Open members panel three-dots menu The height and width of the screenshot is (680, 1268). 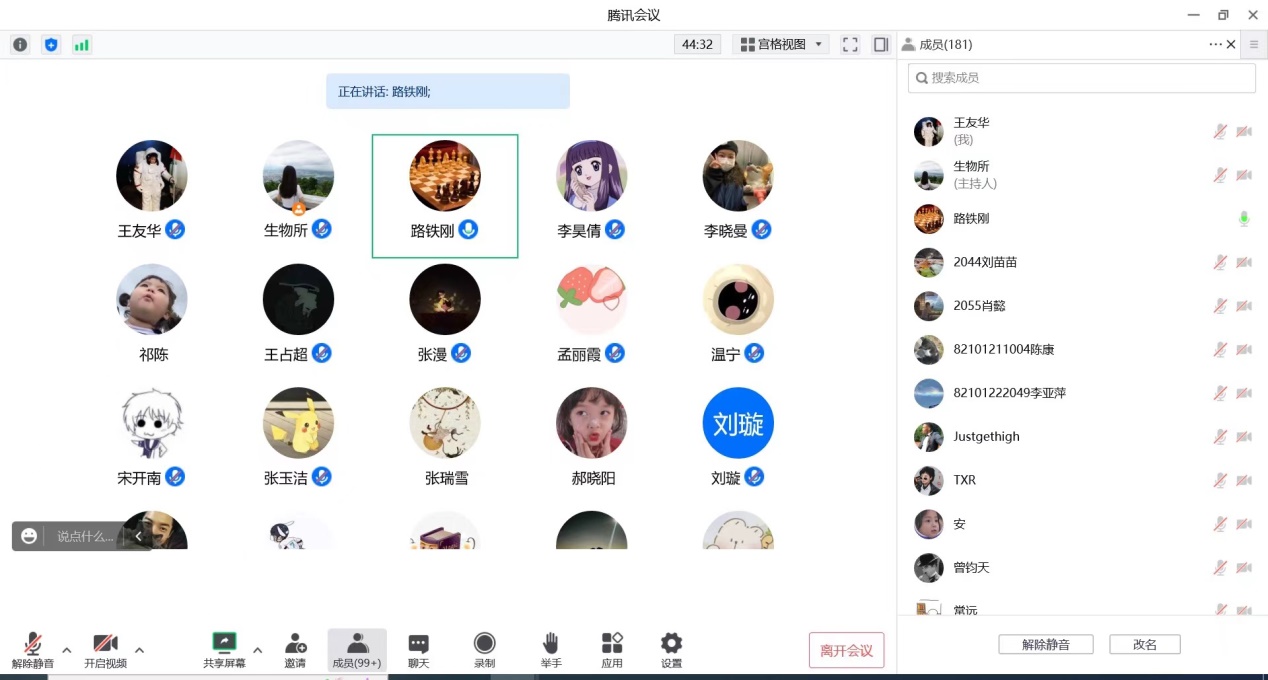click(1215, 45)
